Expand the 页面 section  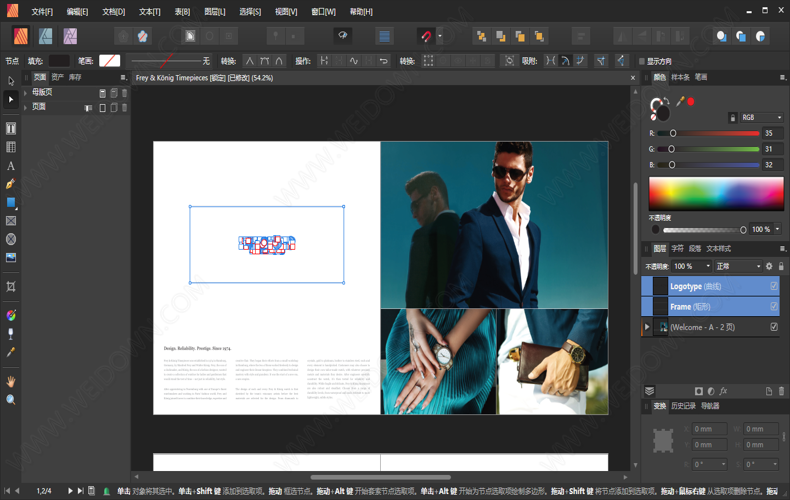click(25, 107)
